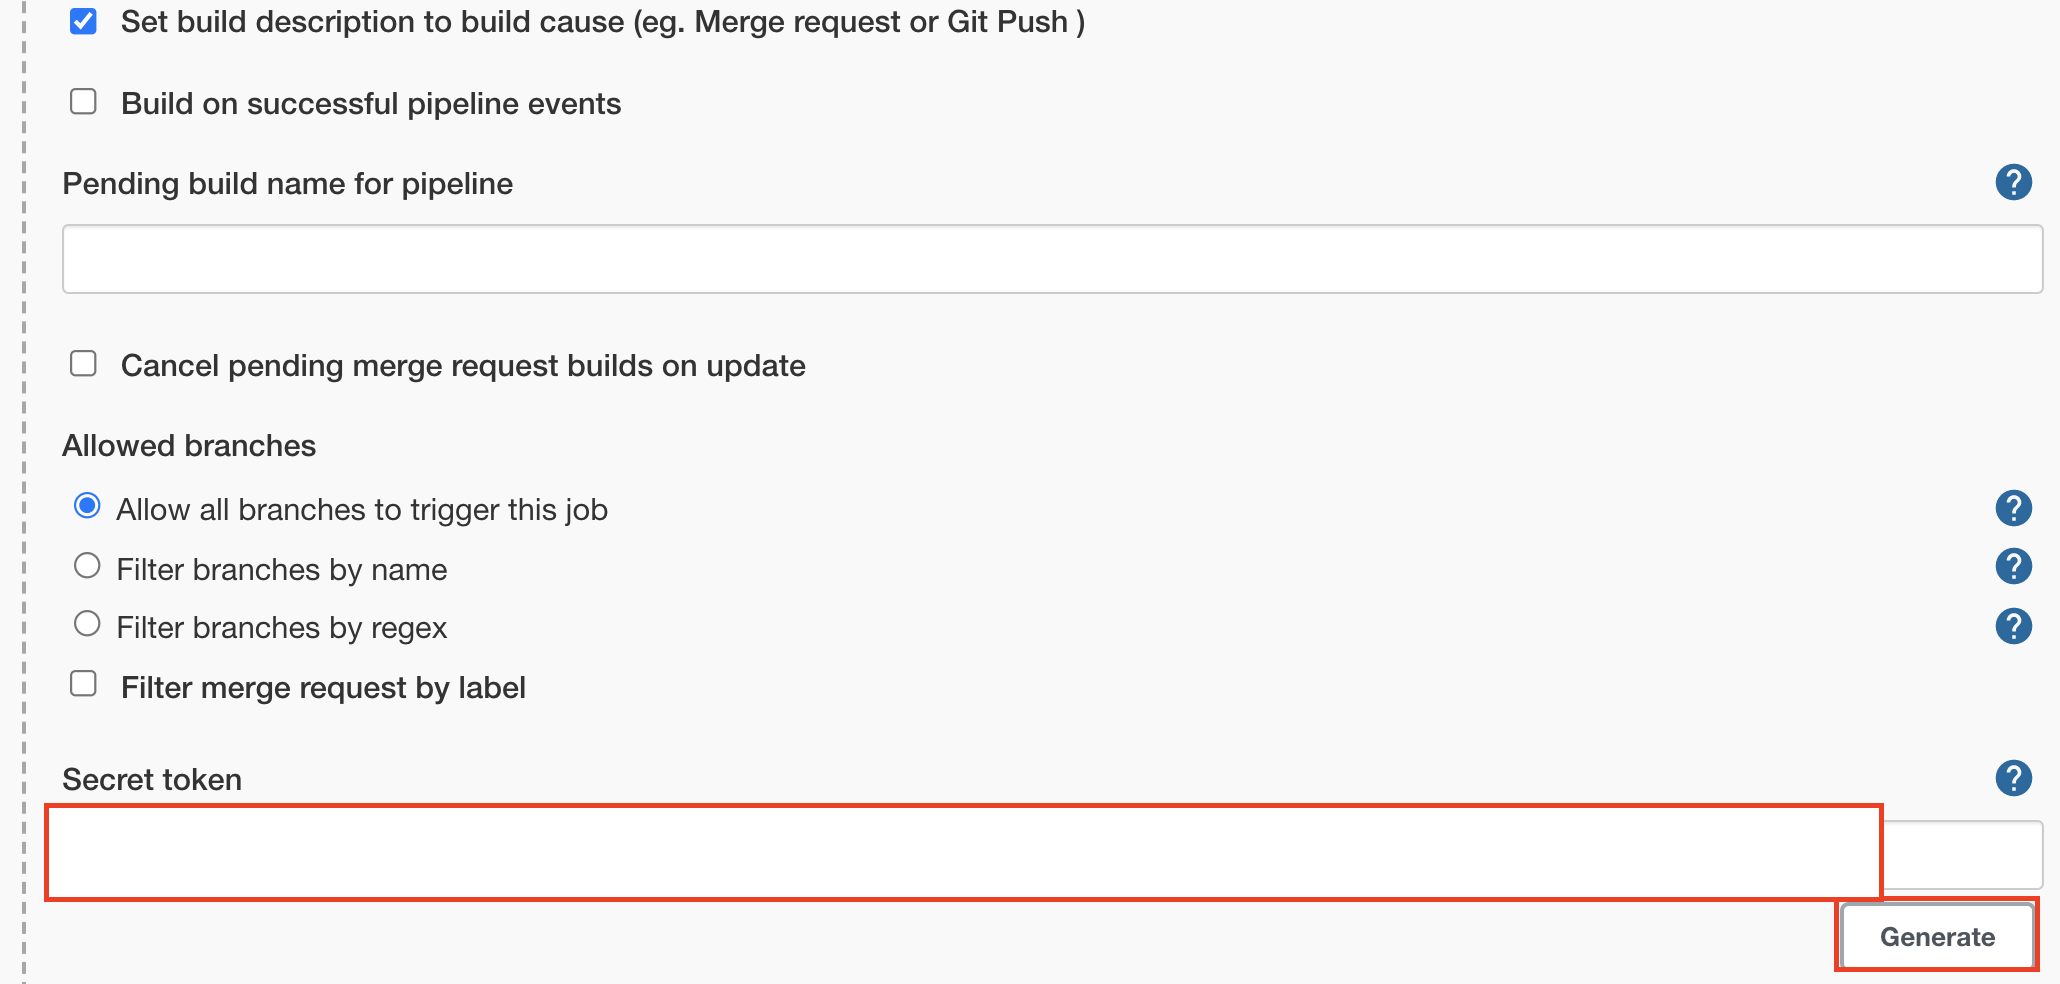This screenshot has height=984, width=2060.
Task: Uncheck Set build description to build cause
Action: (x=83, y=21)
